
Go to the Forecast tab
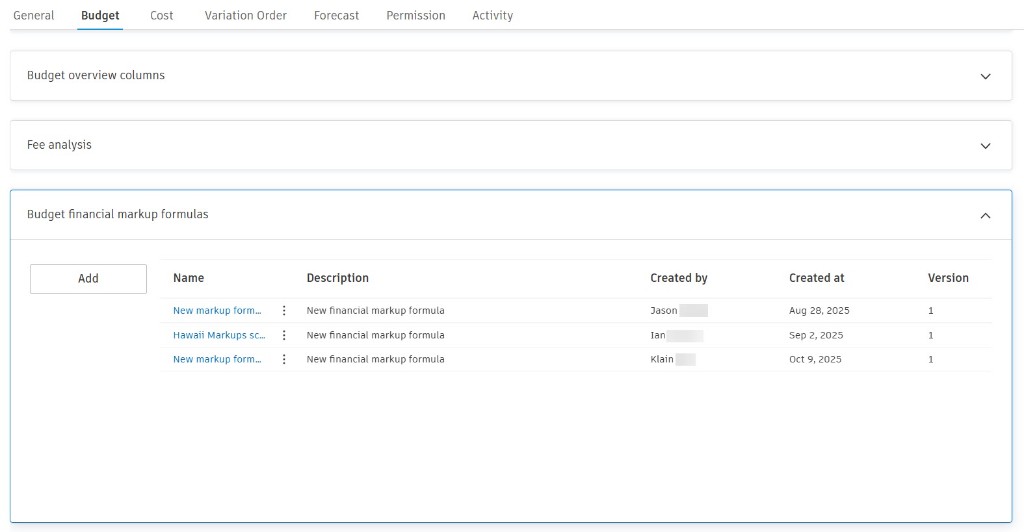336,15
